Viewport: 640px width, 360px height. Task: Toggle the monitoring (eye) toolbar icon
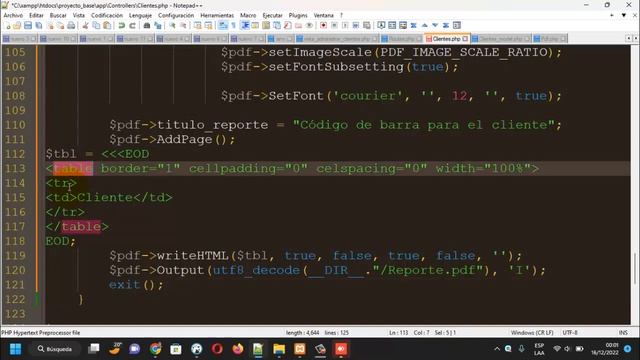[309, 26]
